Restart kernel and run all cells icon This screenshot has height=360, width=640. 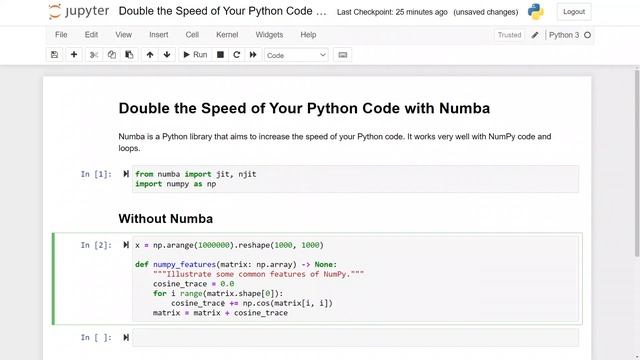[253, 55]
